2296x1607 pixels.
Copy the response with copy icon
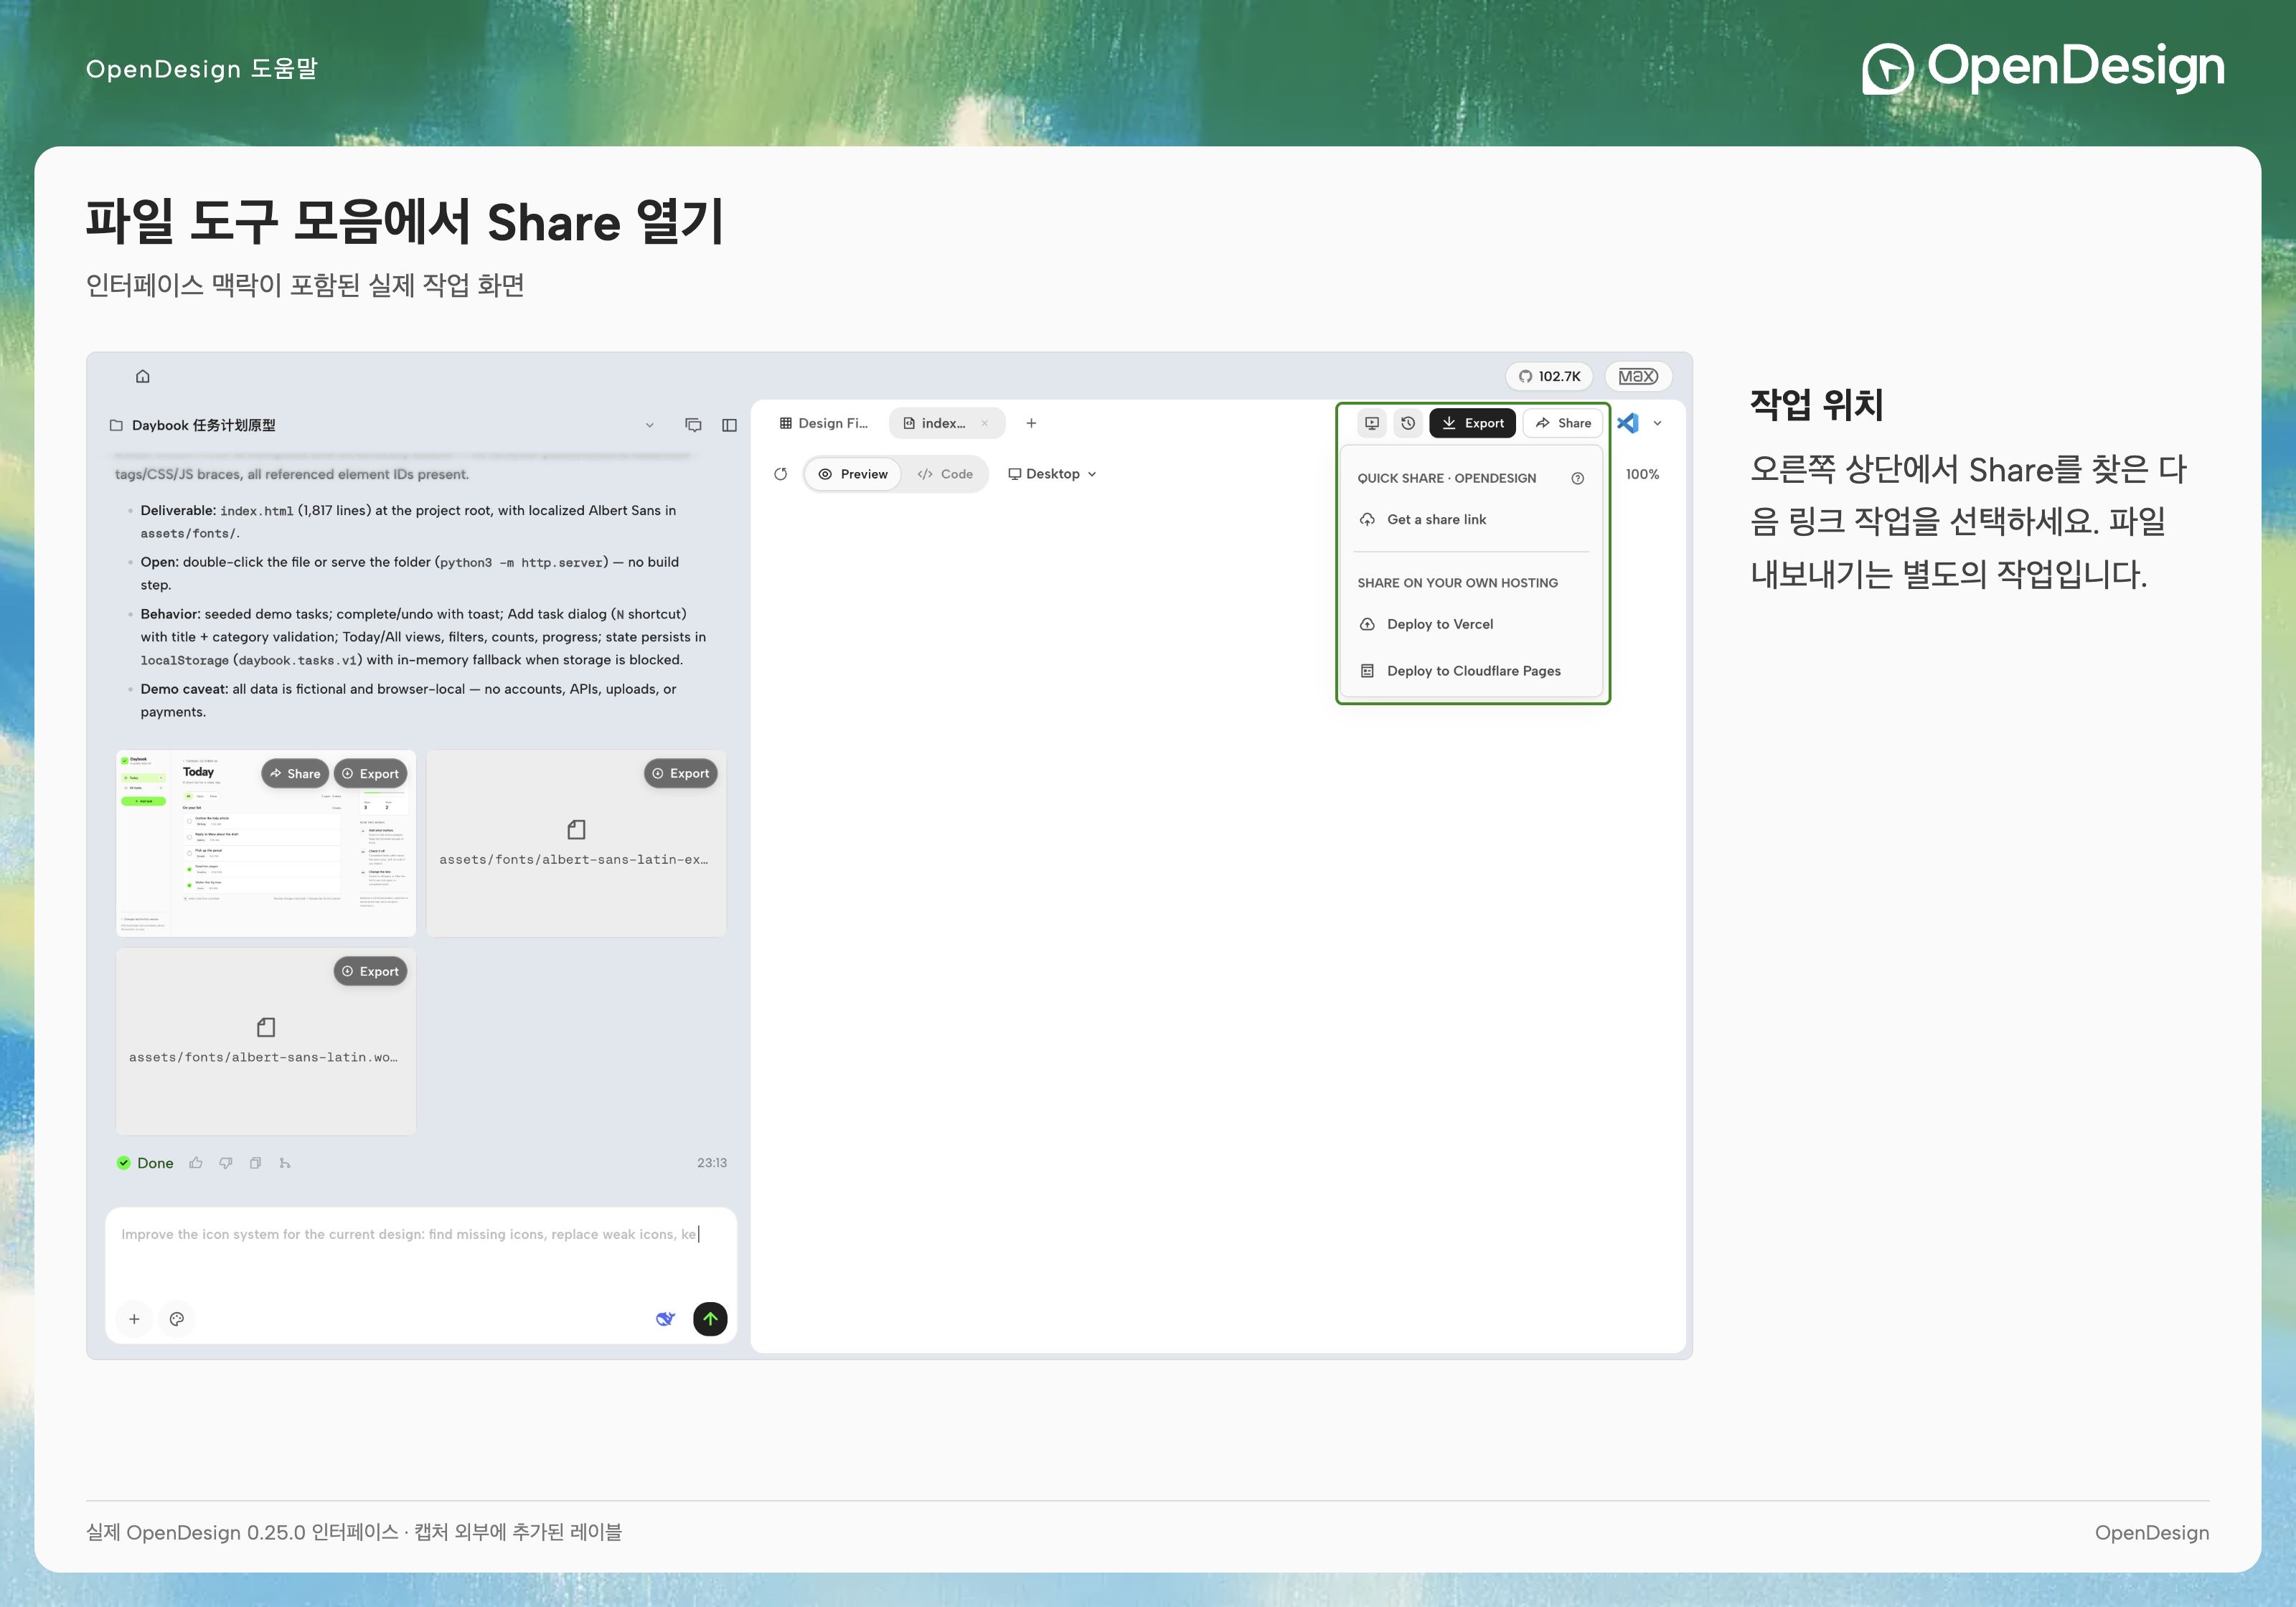(256, 1163)
